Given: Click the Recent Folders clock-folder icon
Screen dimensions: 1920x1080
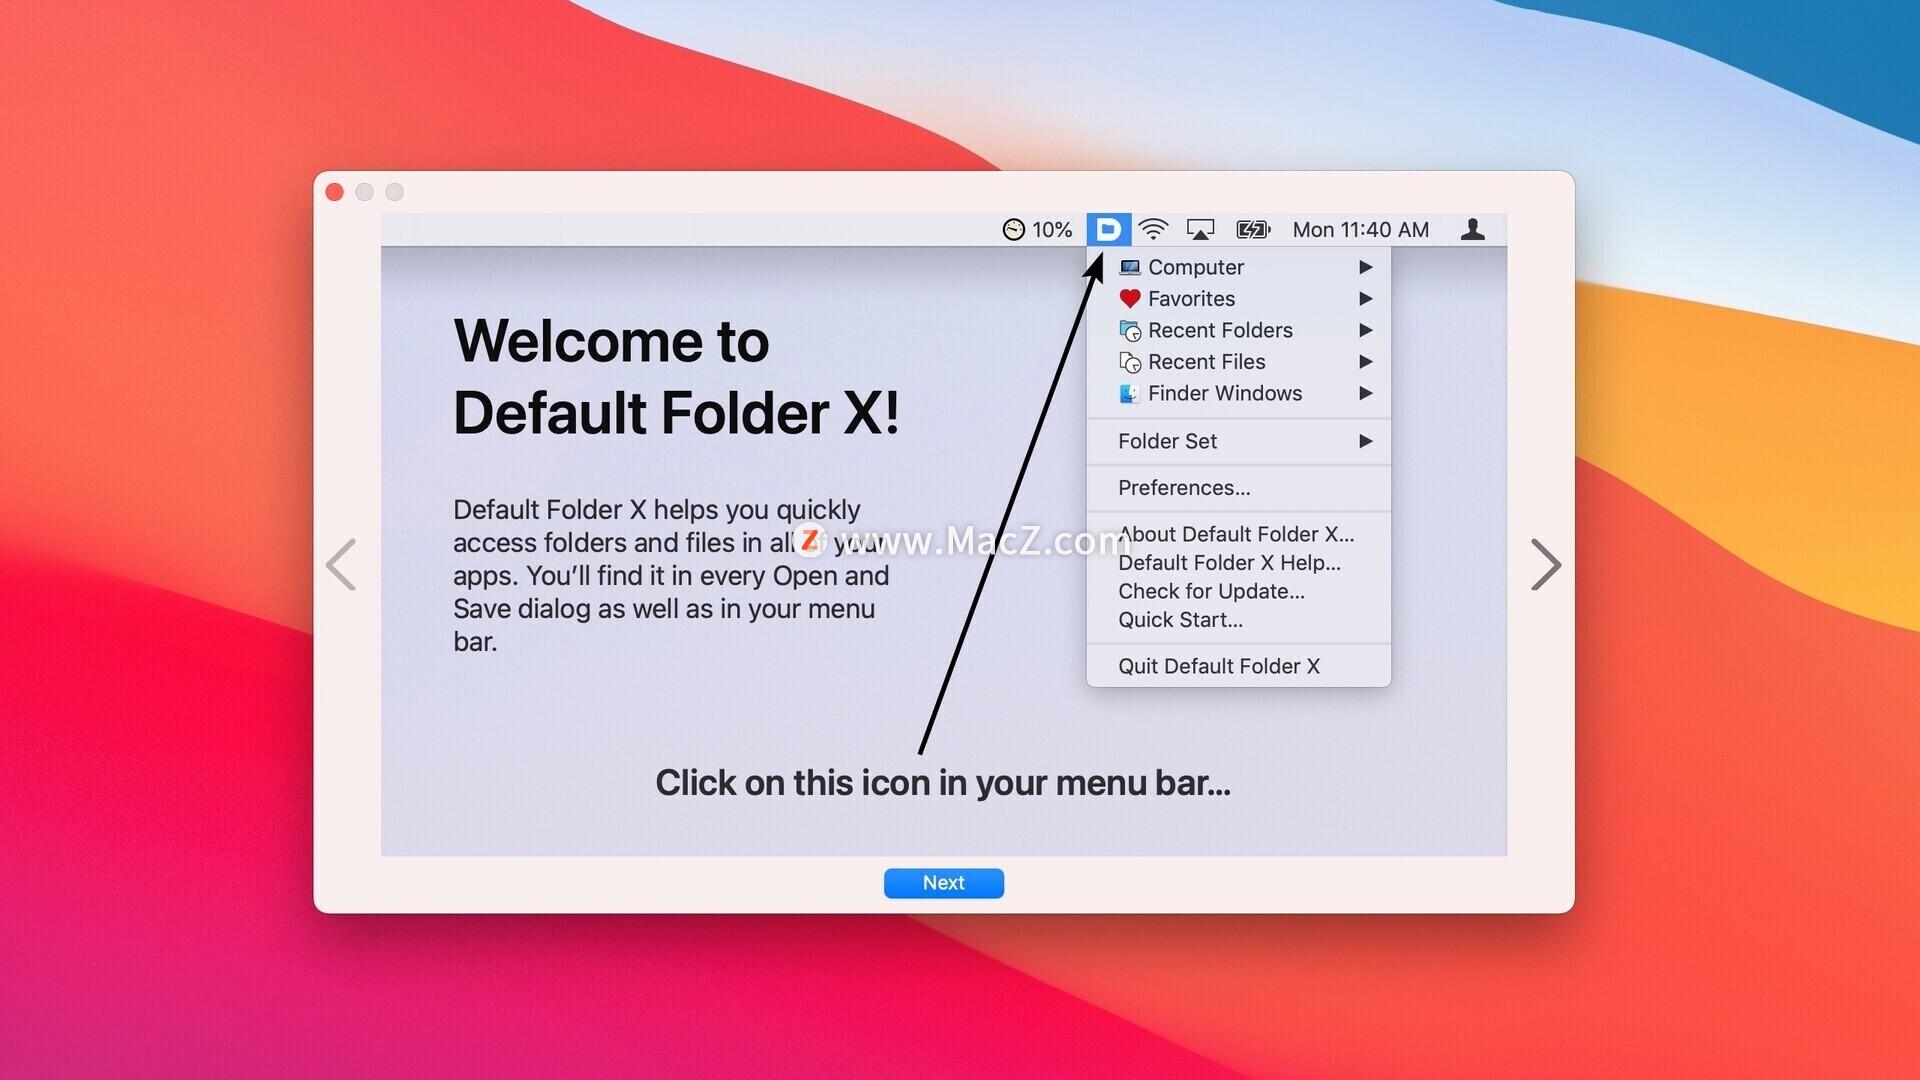Looking at the screenshot, I should [1130, 330].
